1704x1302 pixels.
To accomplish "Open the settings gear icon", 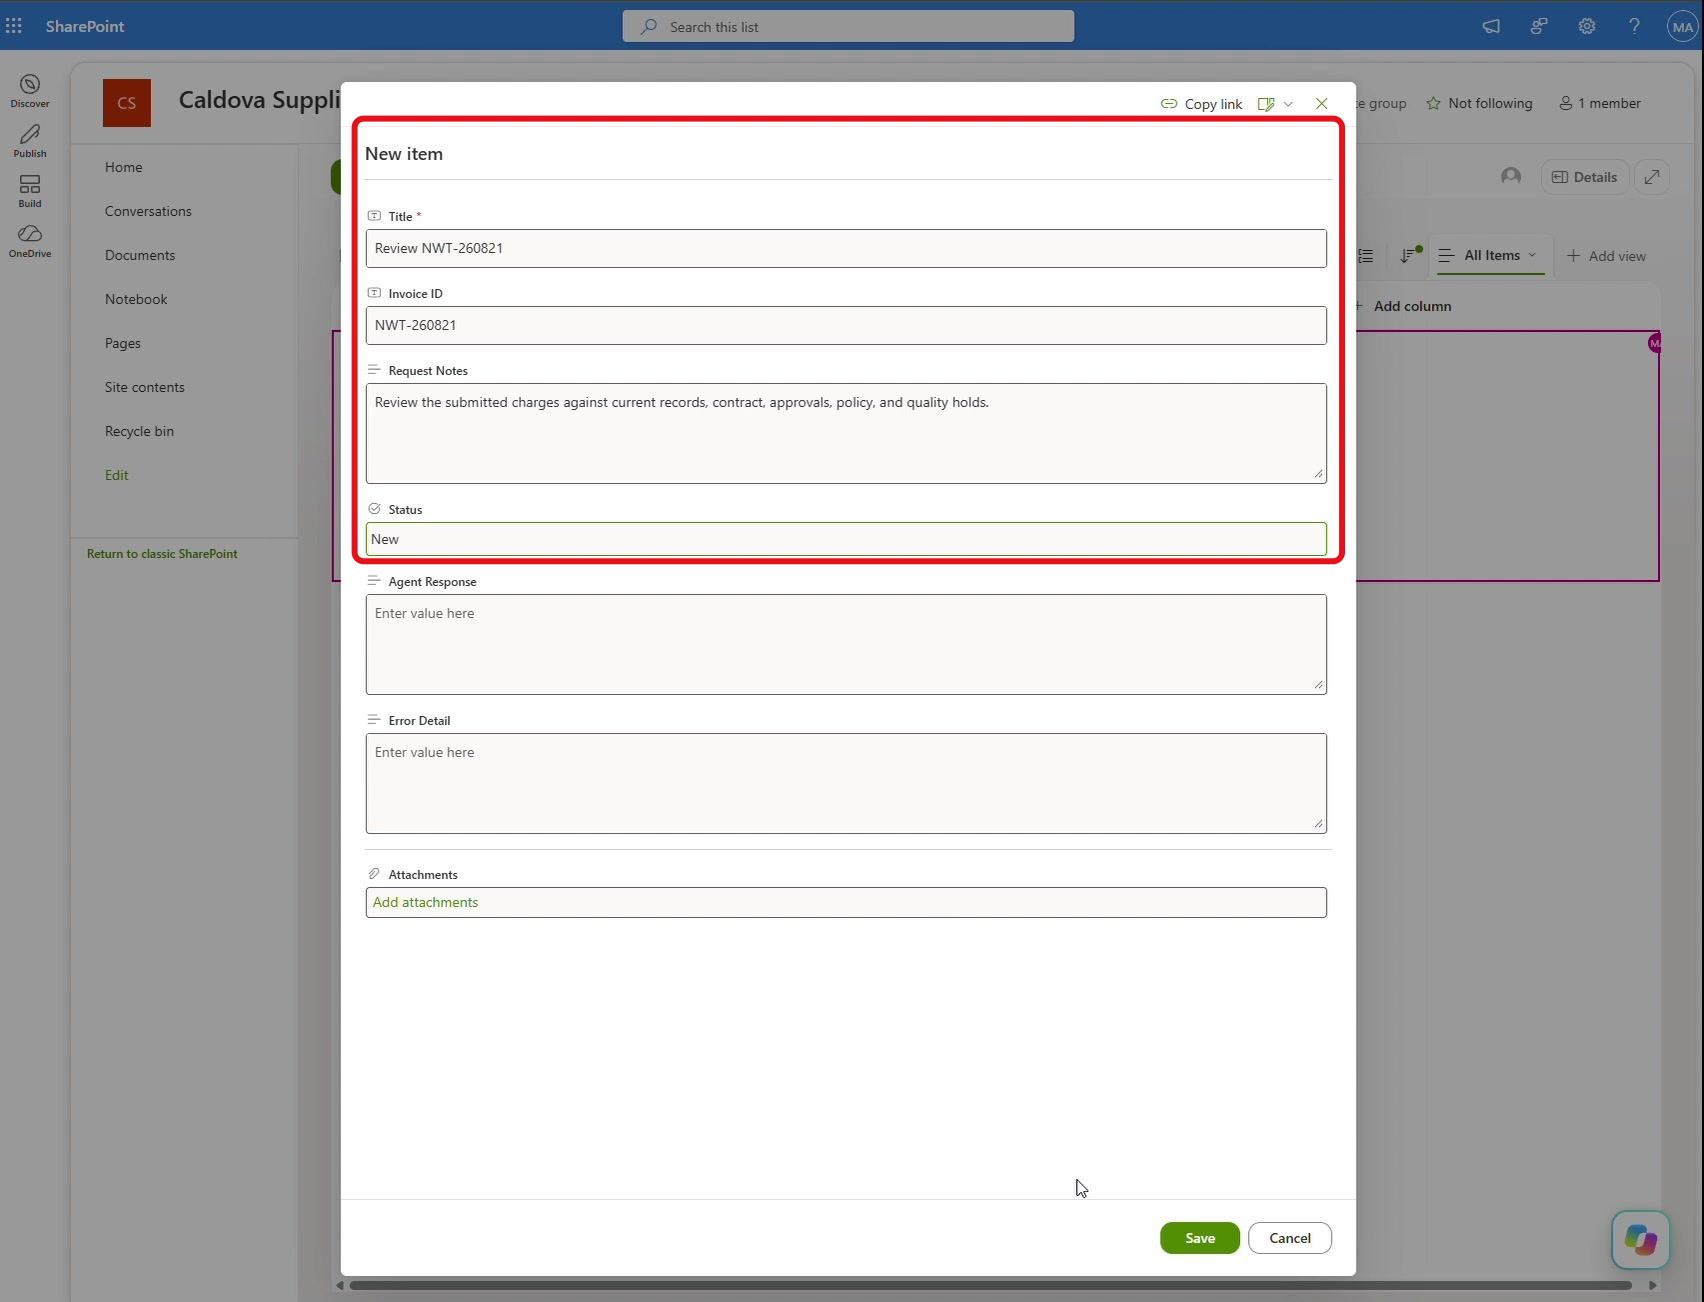I will (1587, 26).
